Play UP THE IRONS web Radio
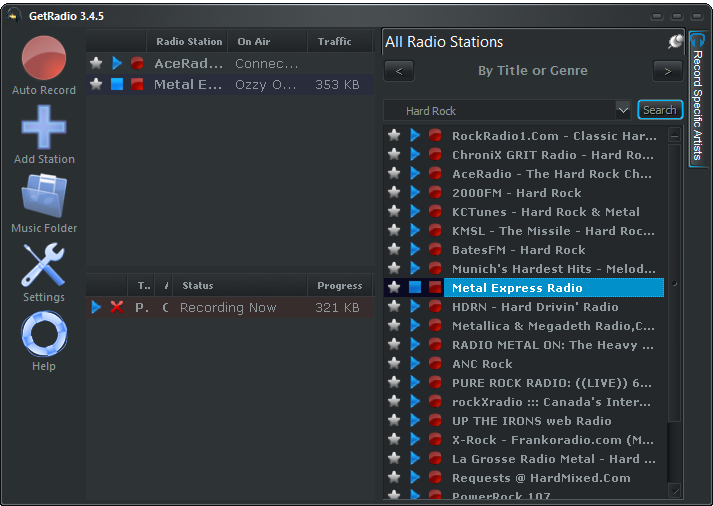This screenshot has height=506, width=713. (x=415, y=421)
